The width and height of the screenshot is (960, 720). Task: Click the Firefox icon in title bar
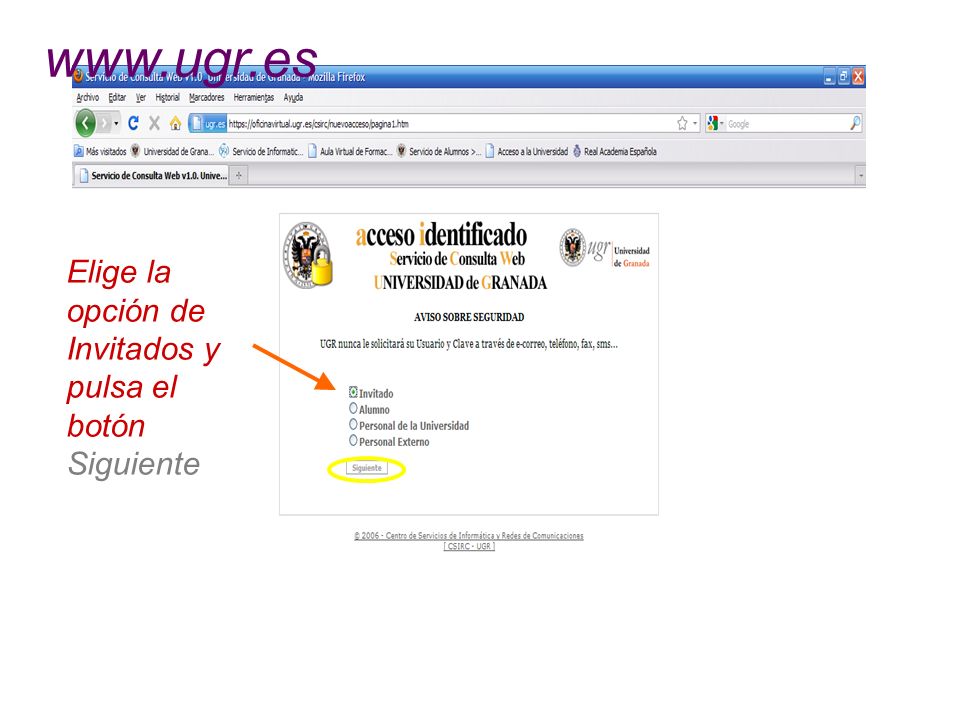point(78,77)
